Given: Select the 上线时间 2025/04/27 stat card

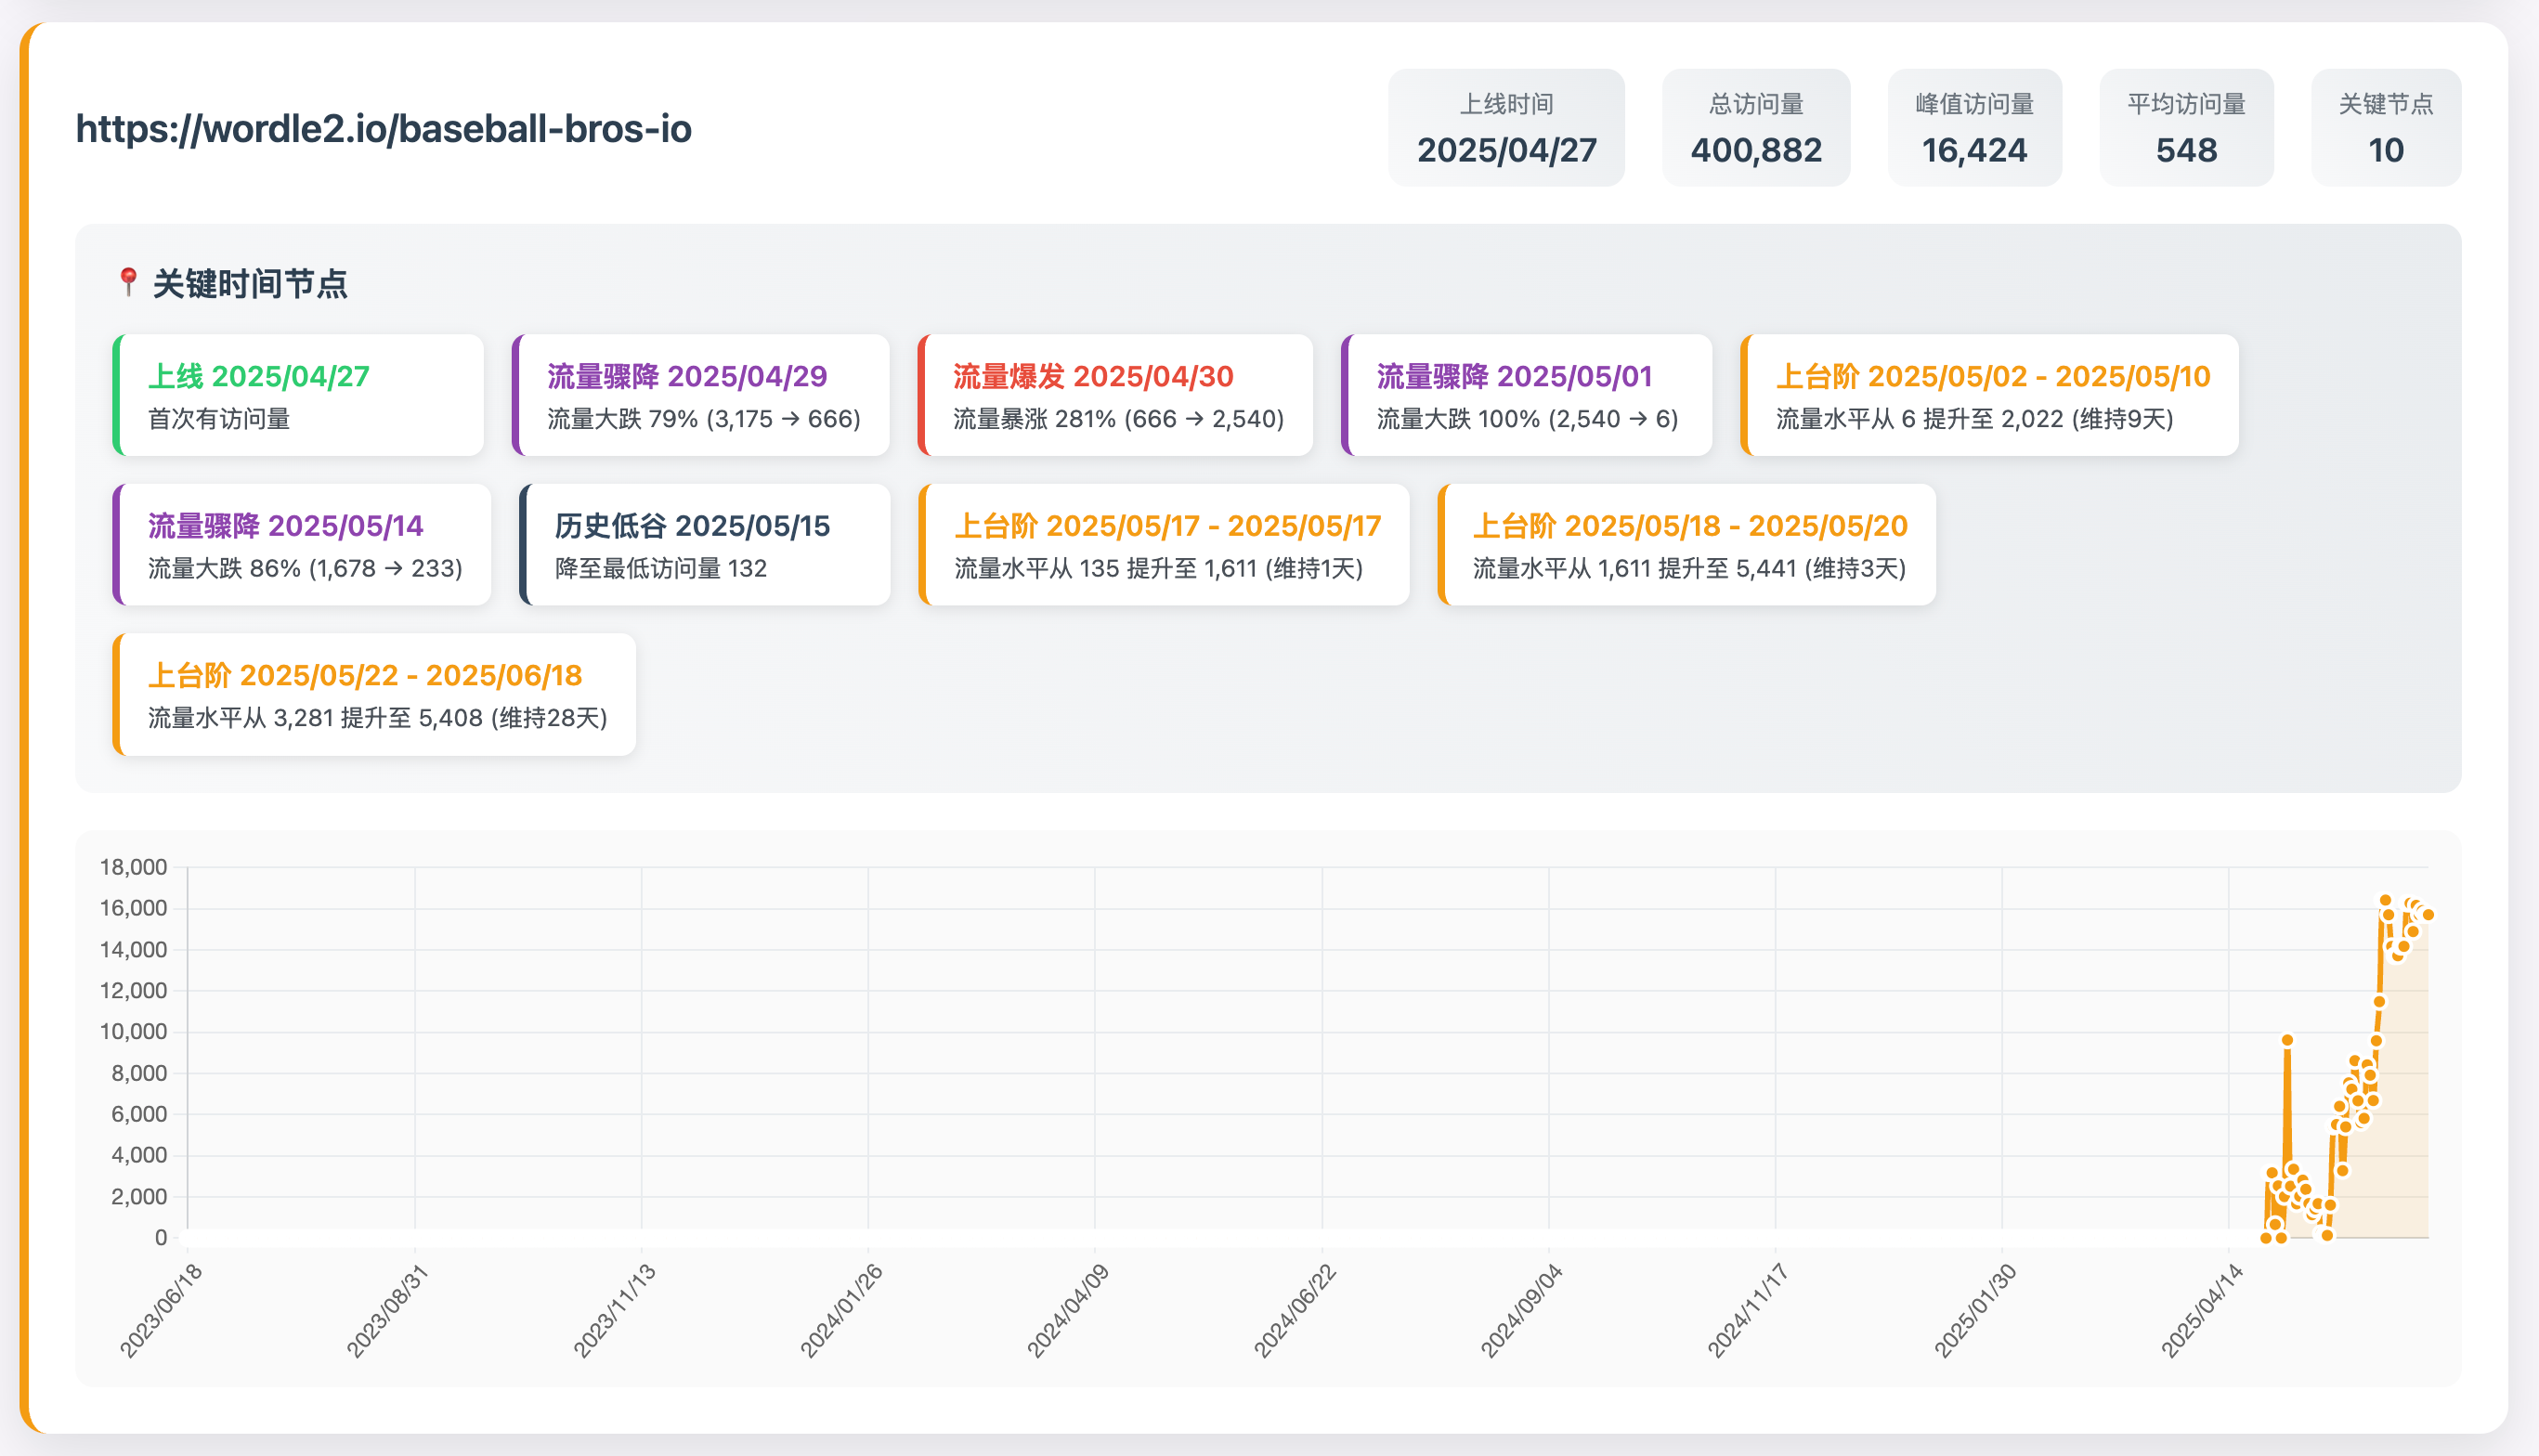Looking at the screenshot, I should (x=1506, y=128).
